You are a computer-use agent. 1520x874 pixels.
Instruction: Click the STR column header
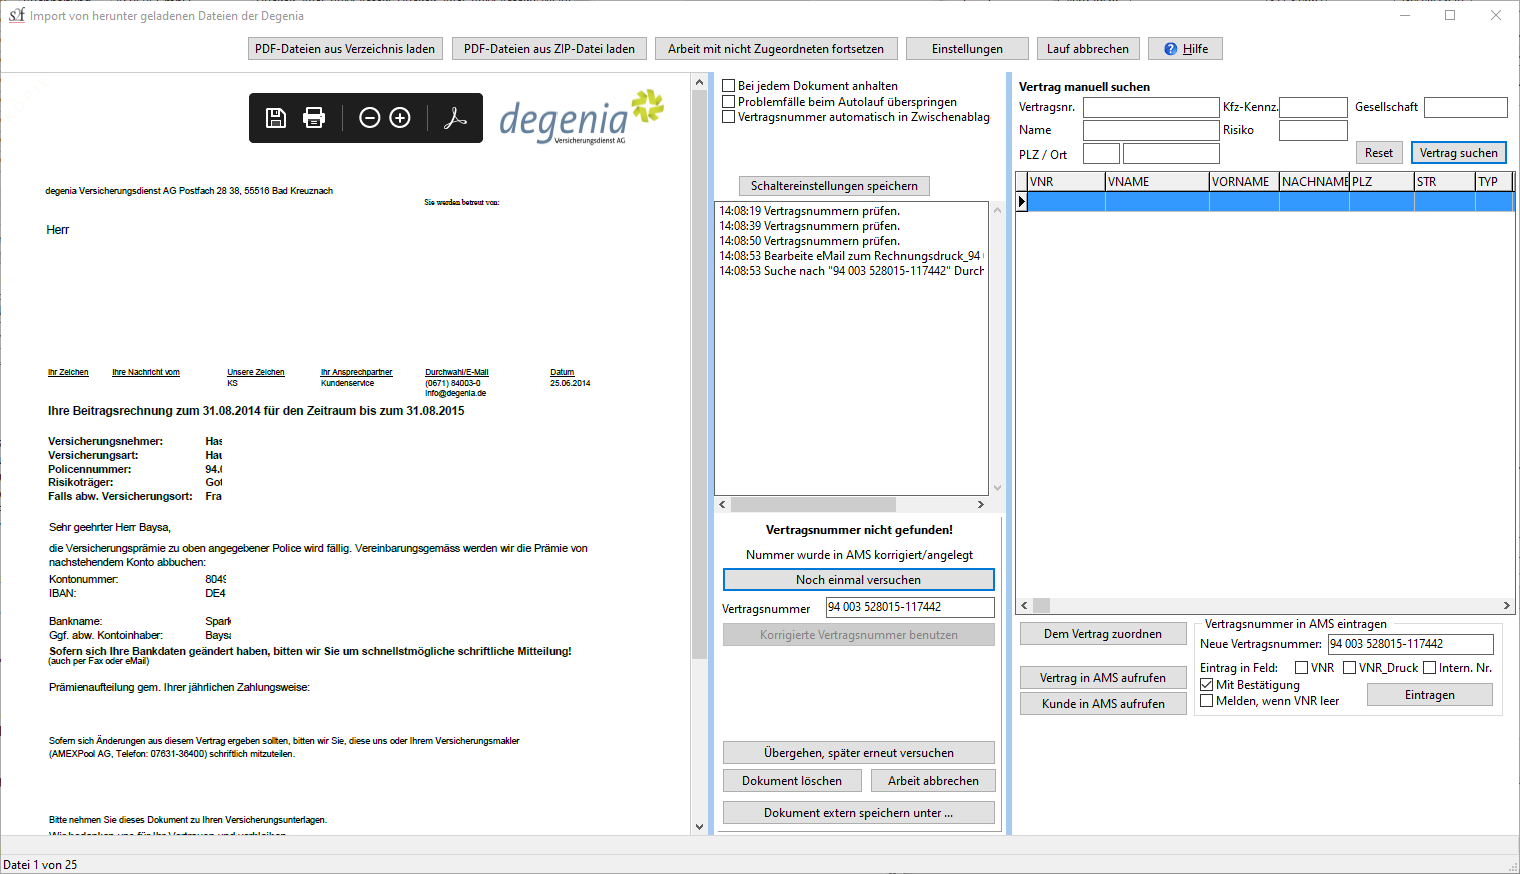(1445, 182)
